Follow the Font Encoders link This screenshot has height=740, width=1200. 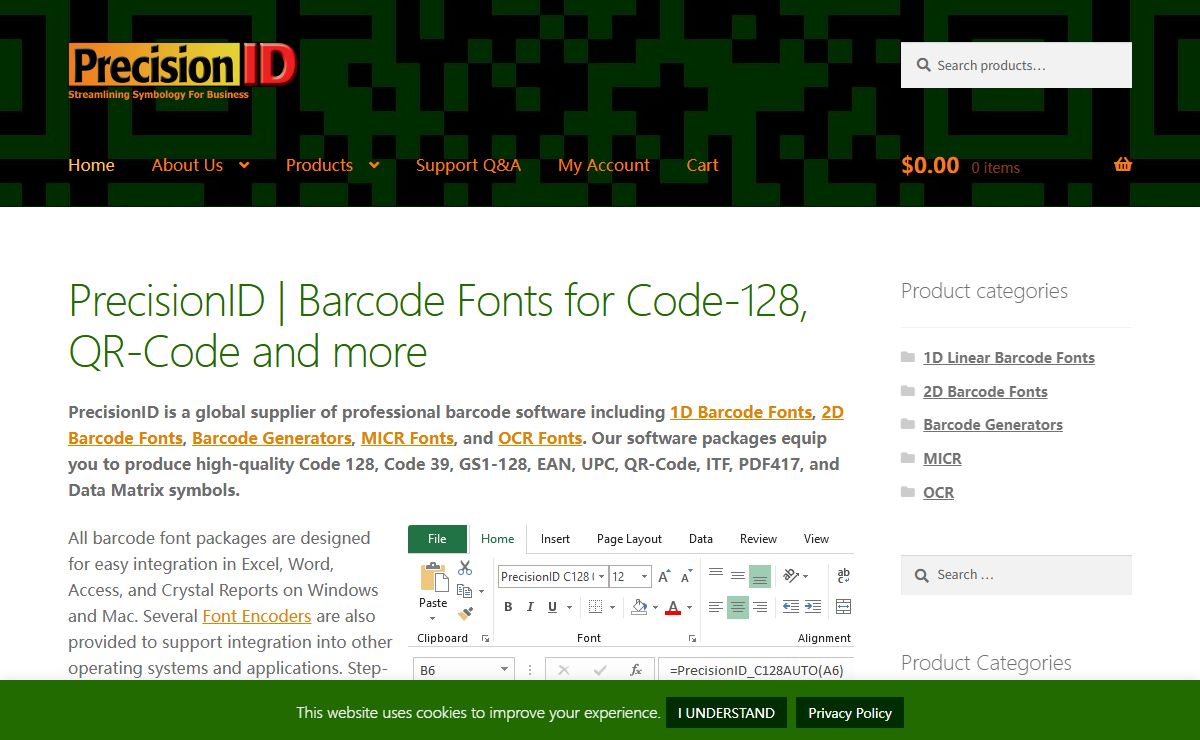click(257, 616)
